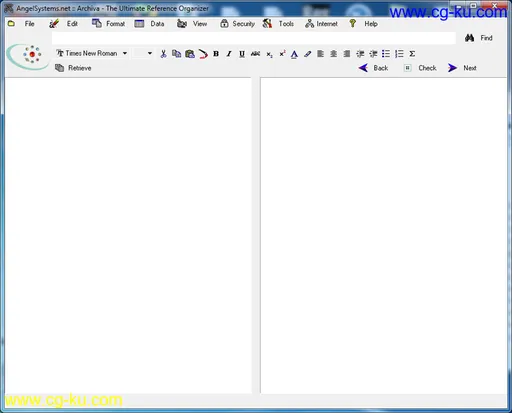Click the Paste clipboard icon
The height and width of the screenshot is (413, 512).
(x=190, y=54)
